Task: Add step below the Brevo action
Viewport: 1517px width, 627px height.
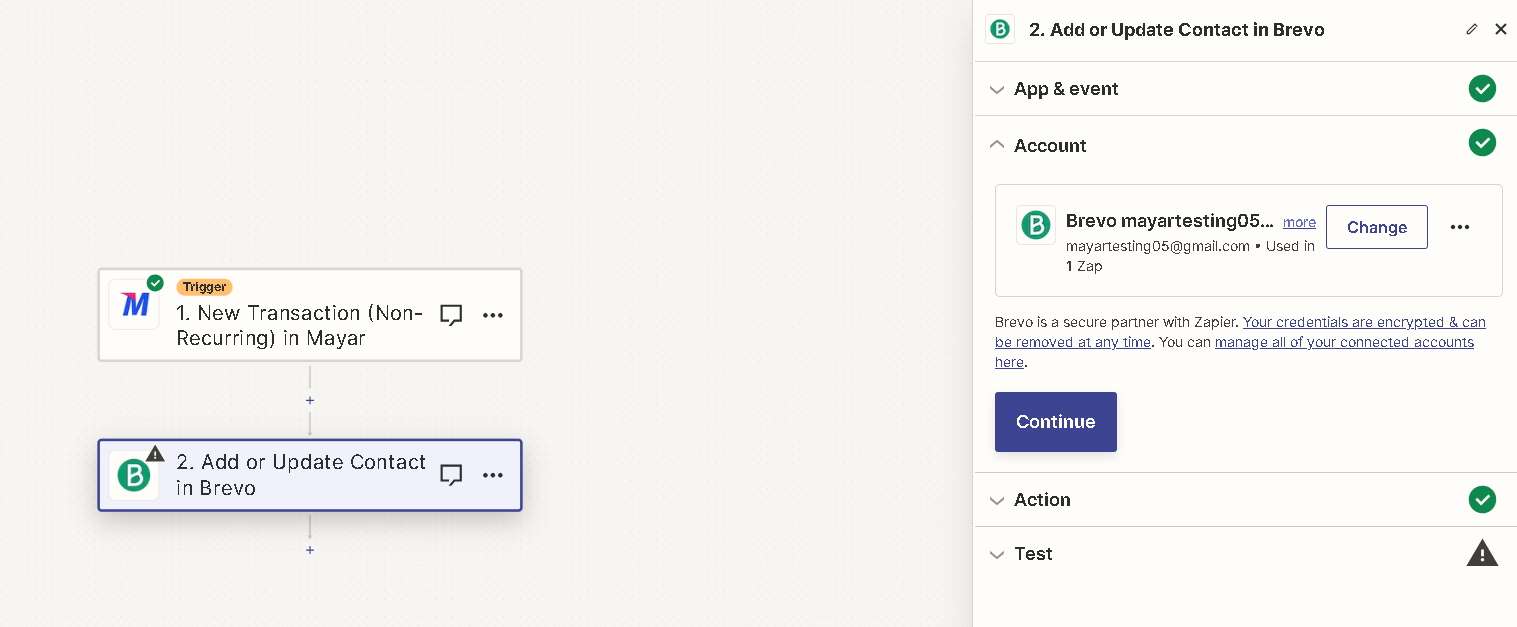Action: (310, 550)
